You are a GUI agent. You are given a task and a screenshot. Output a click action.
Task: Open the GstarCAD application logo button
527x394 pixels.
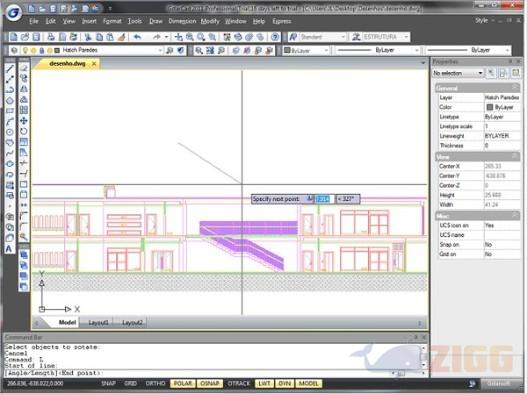pyautogui.click(x=13, y=13)
